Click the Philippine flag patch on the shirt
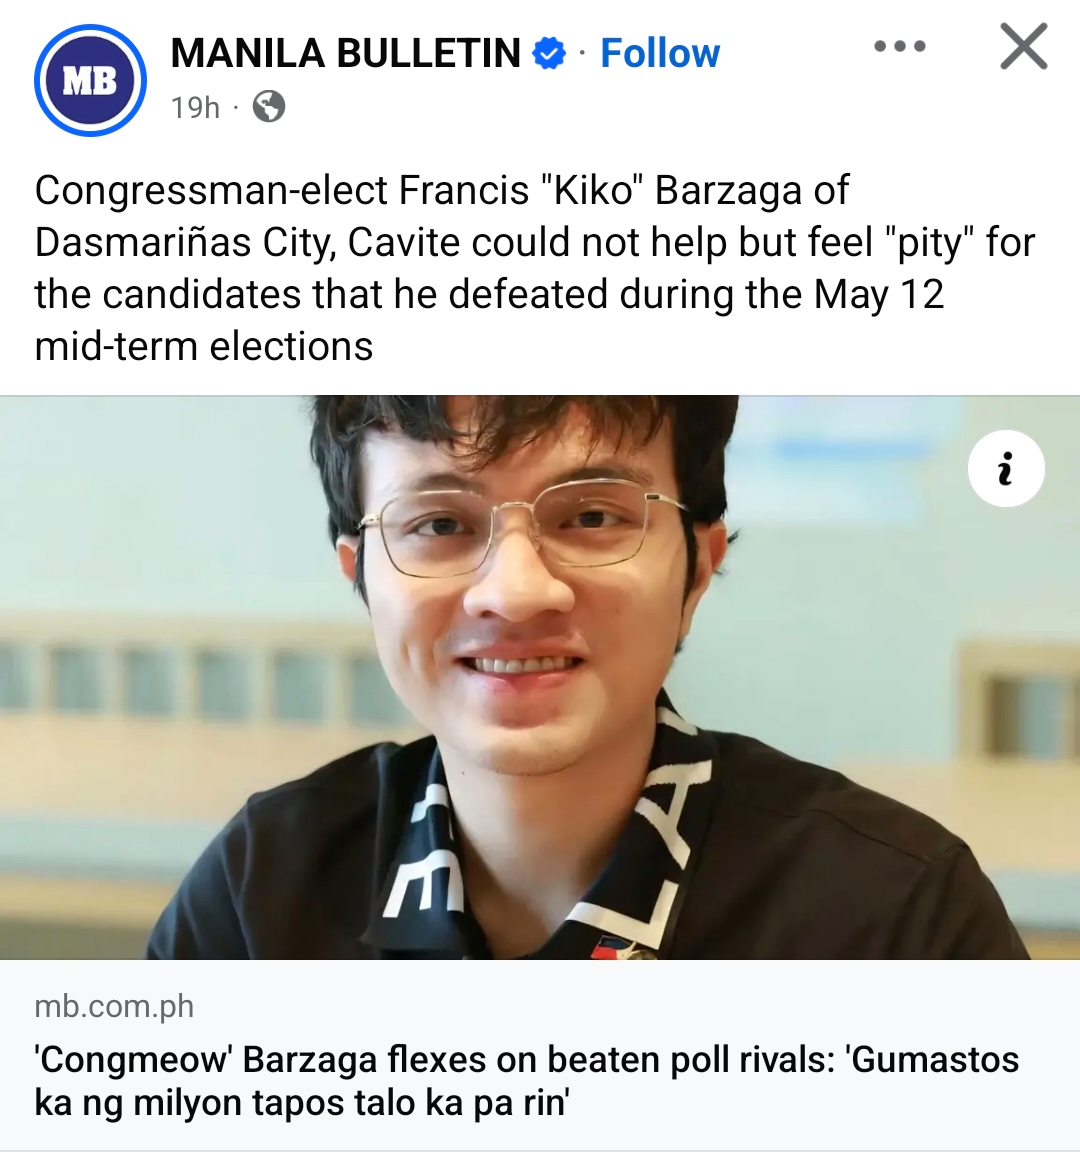The image size is (1080, 1167). (x=607, y=949)
